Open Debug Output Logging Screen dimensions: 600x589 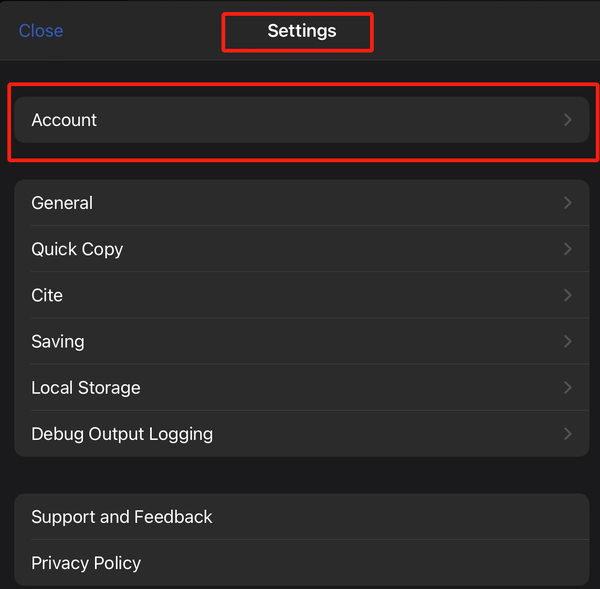(x=302, y=434)
